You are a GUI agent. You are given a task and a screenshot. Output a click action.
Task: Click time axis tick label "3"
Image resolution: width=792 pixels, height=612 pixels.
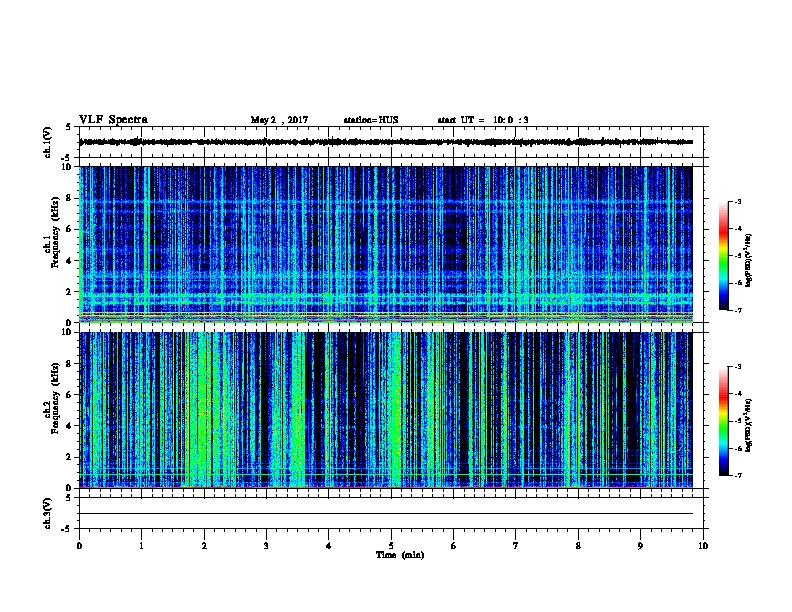266,546
